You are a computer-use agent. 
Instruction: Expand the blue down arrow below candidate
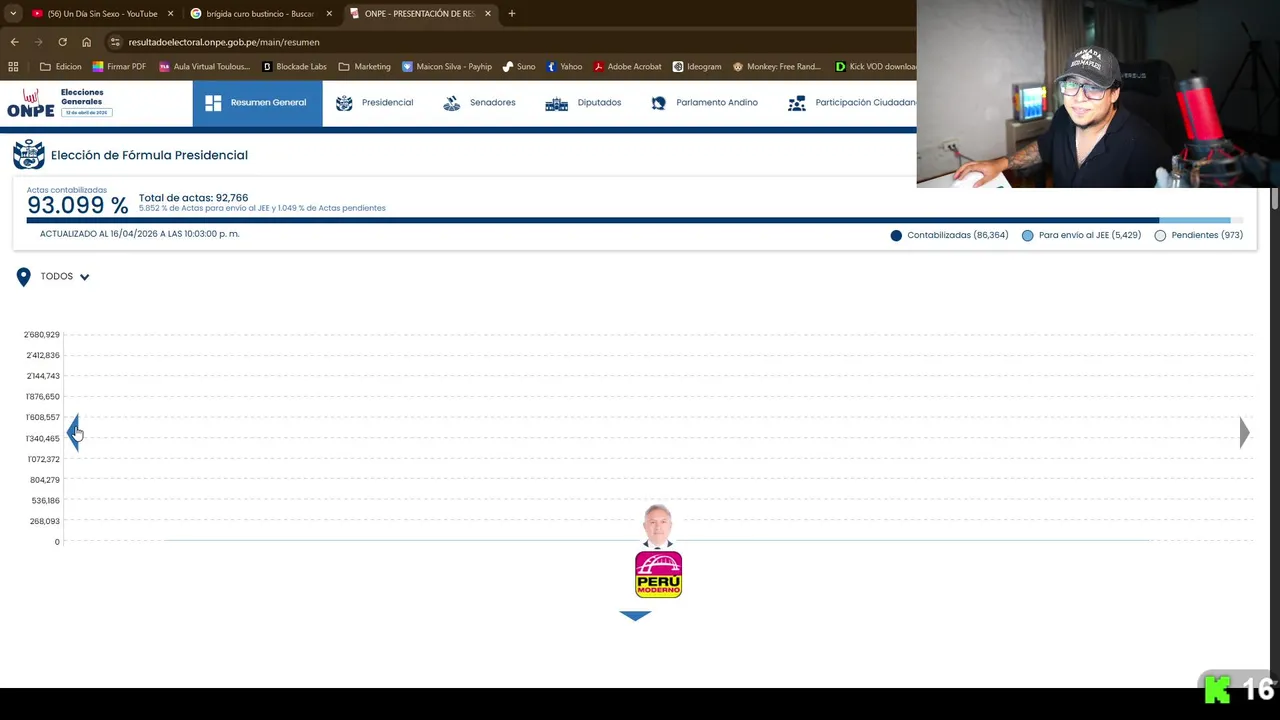(635, 616)
